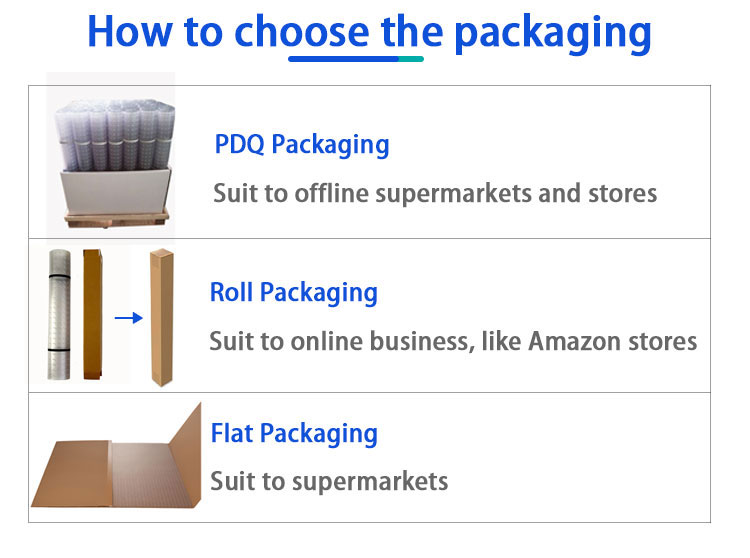The width and height of the screenshot is (750, 558).
Task: Click the transparent mat inside flat carton
Action: coord(153,475)
